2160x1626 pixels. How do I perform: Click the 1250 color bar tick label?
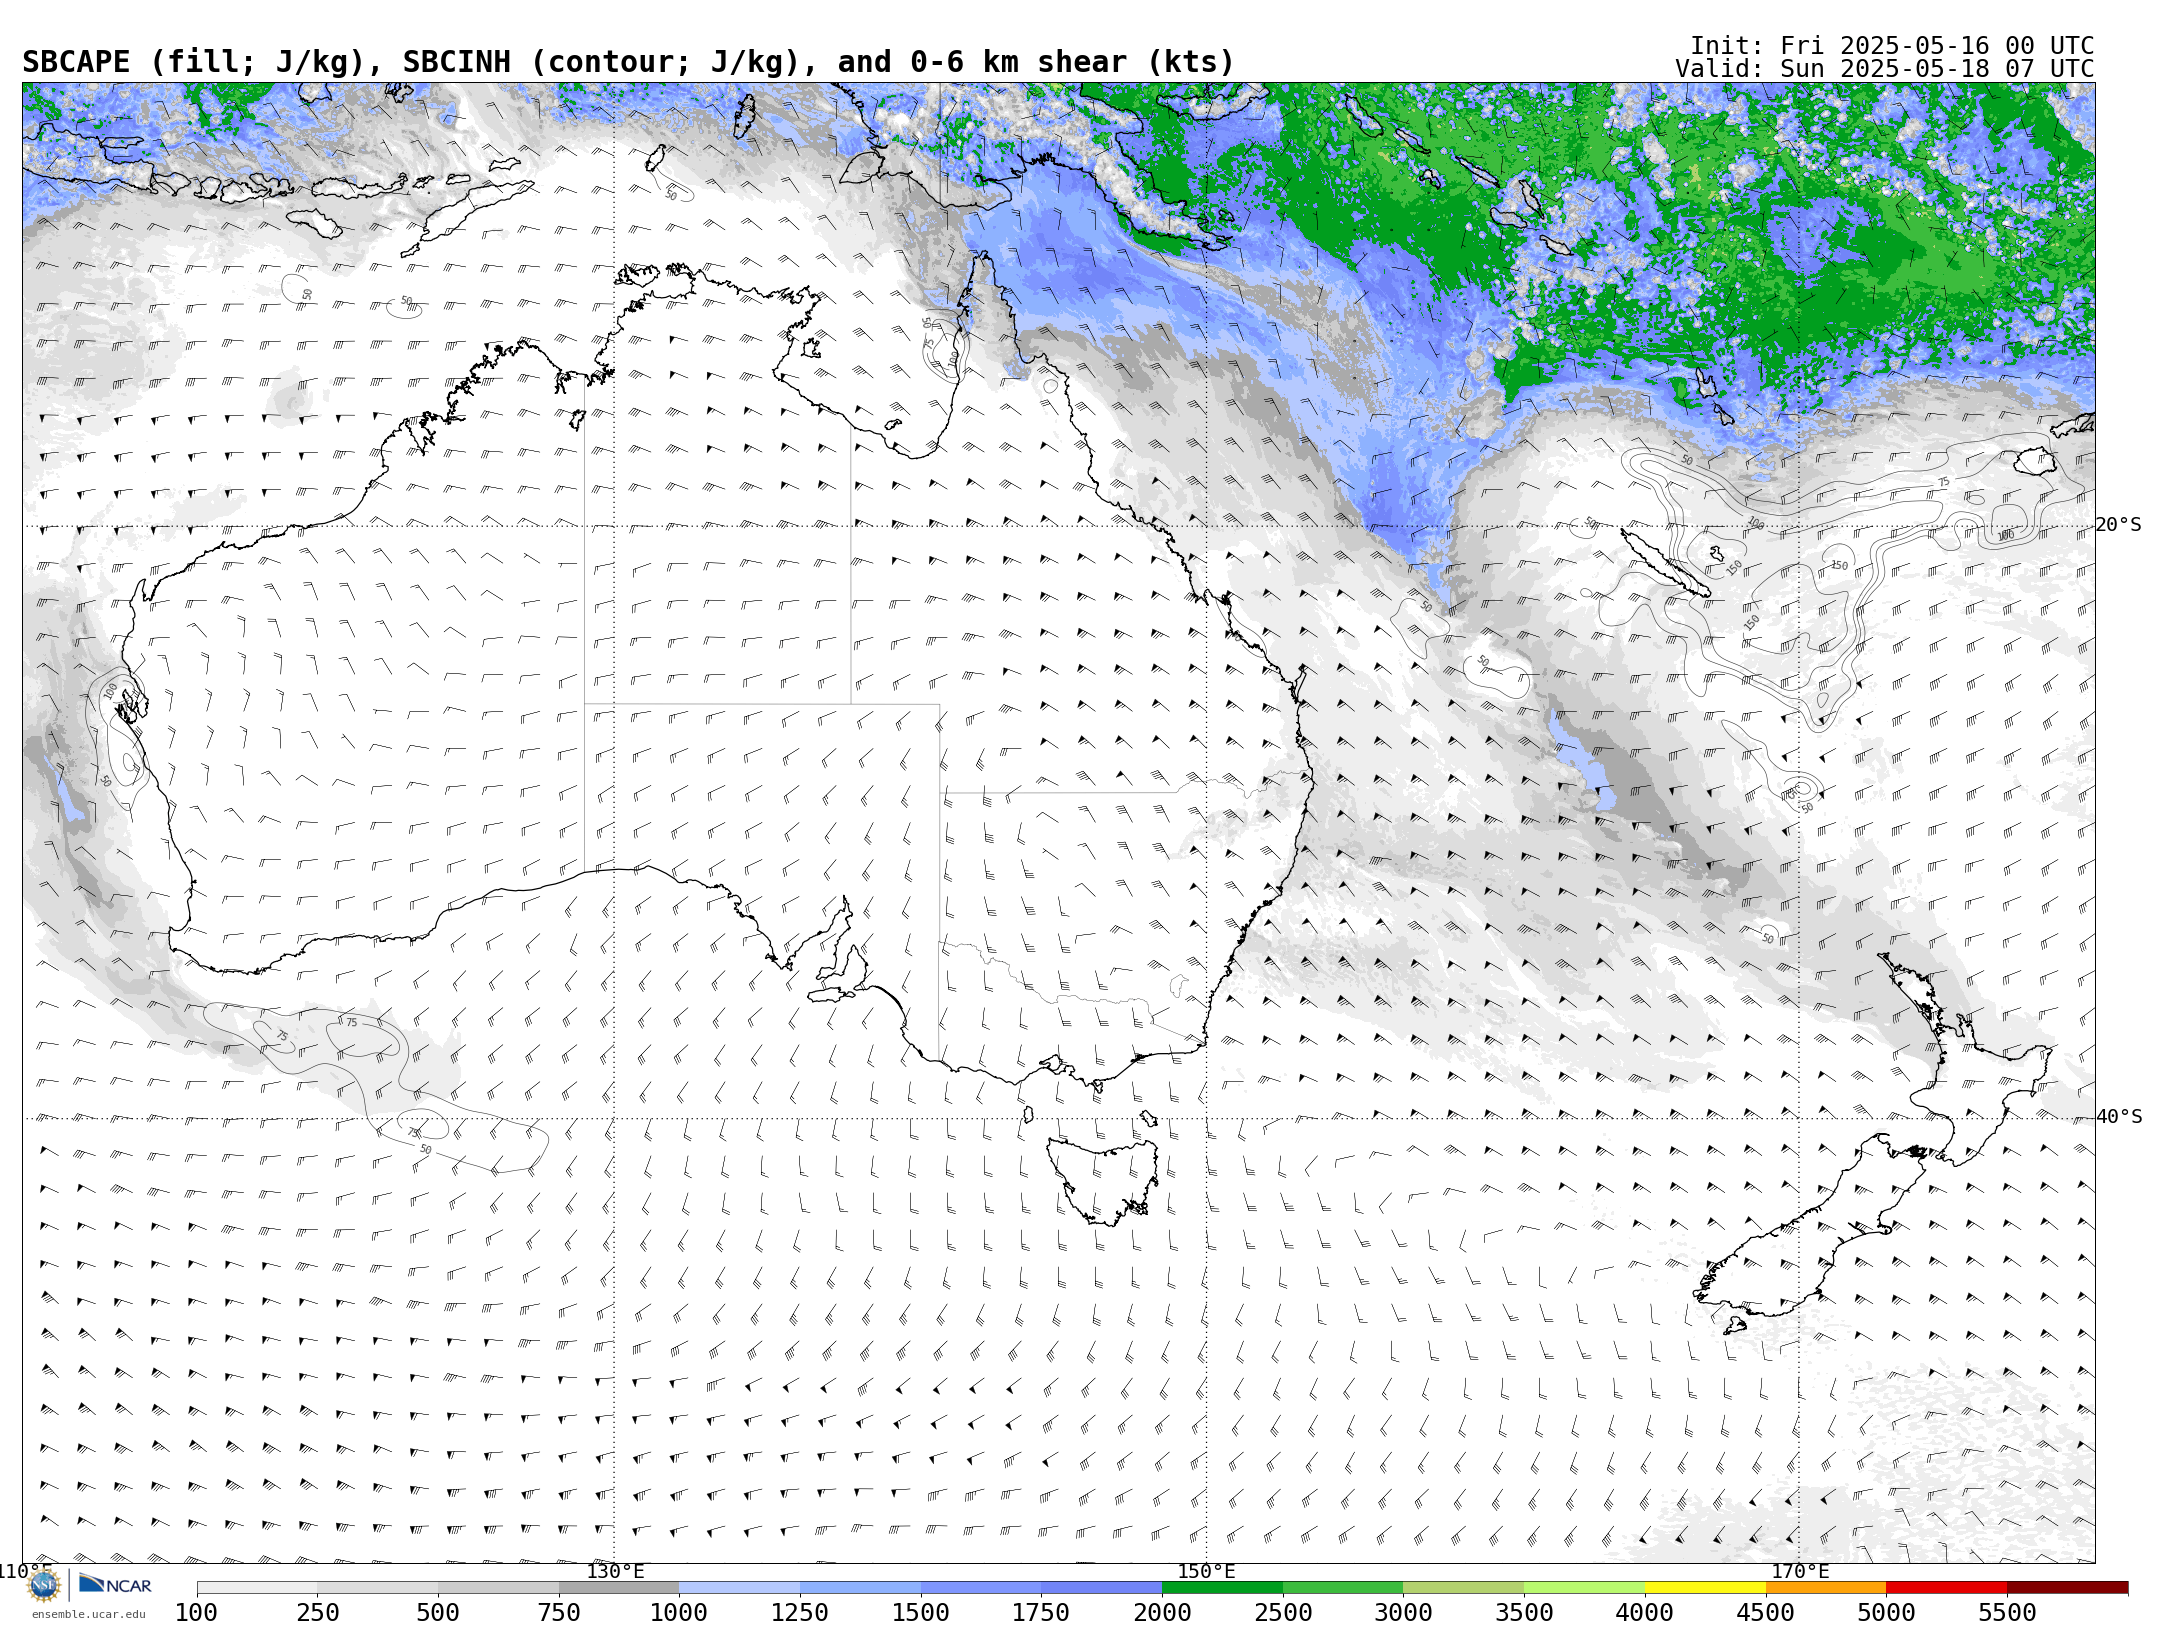pyautogui.click(x=800, y=1612)
